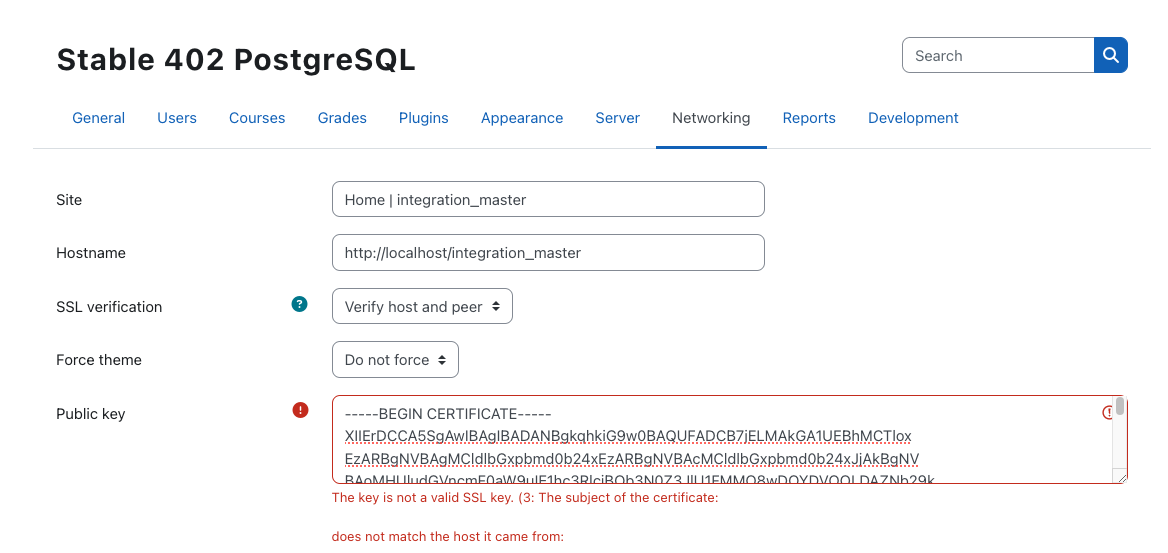
Task: Select the Networking tab
Action: point(711,118)
